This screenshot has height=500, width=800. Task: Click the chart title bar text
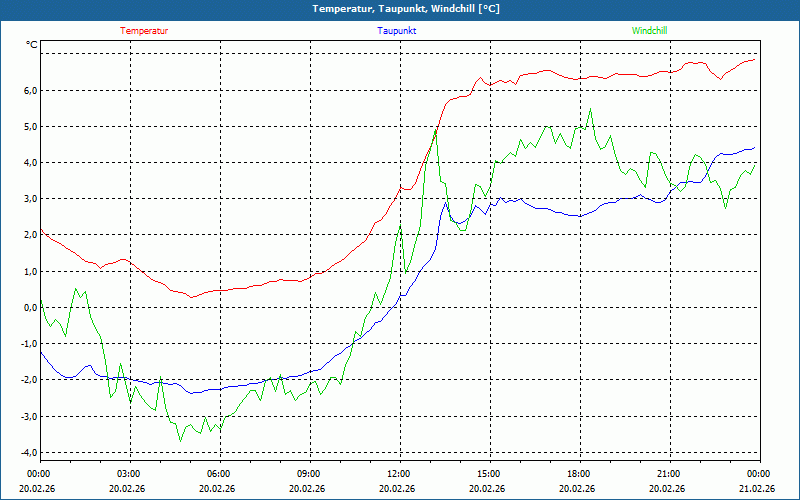point(406,9)
